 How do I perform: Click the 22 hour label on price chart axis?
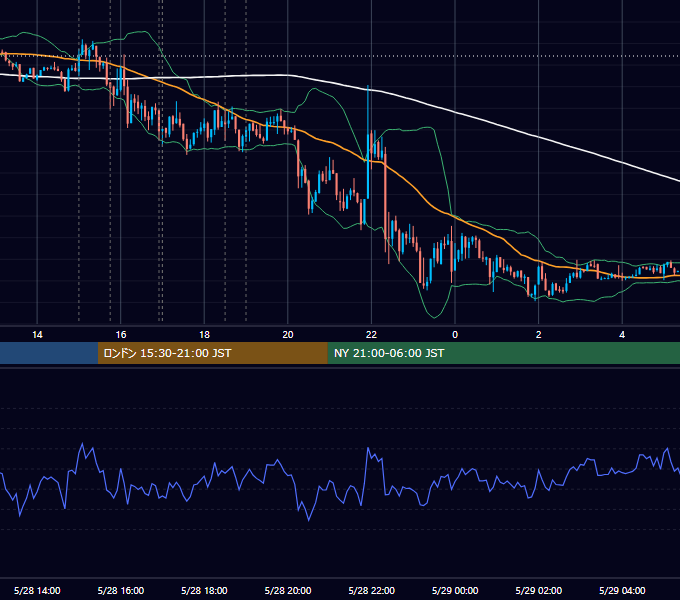point(371,335)
